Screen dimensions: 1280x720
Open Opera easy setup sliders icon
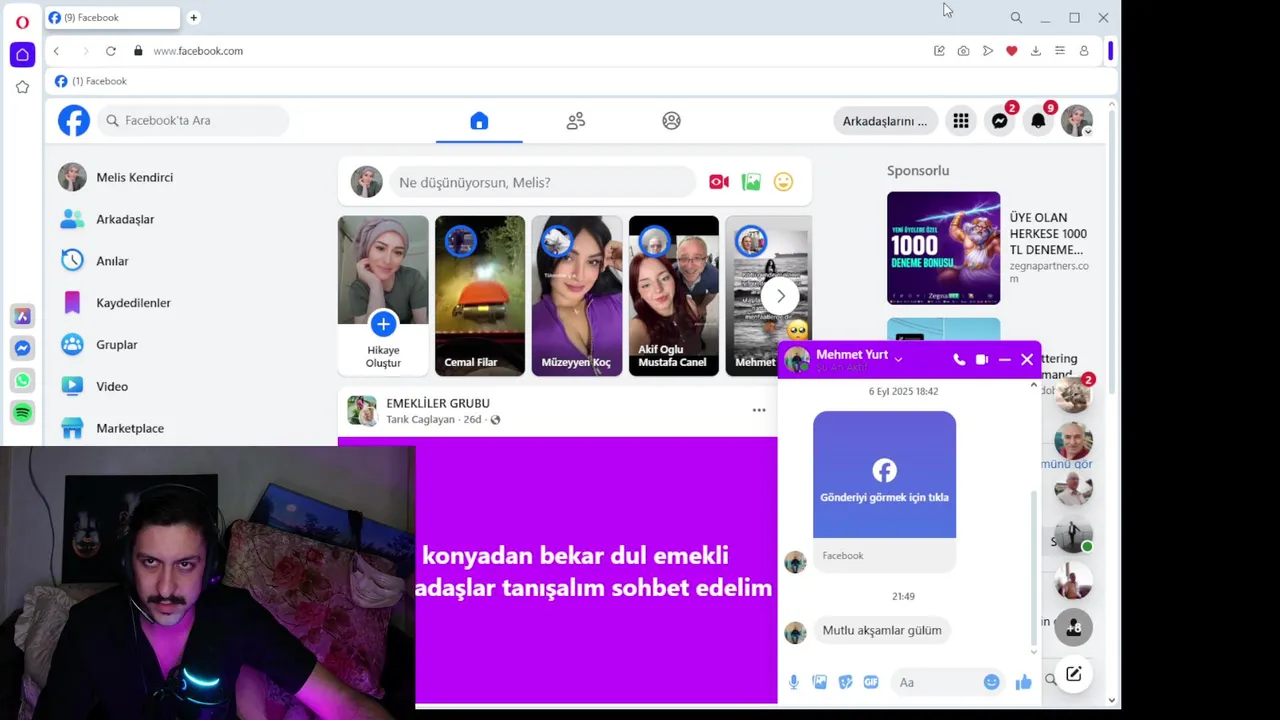click(x=1060, y=51)
